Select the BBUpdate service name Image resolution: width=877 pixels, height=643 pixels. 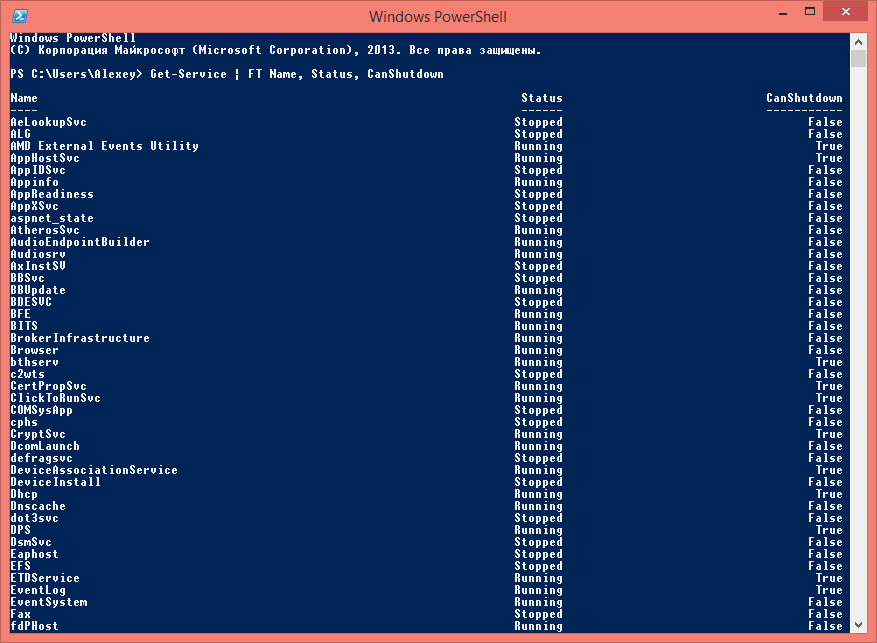click(x=38, y=290)
